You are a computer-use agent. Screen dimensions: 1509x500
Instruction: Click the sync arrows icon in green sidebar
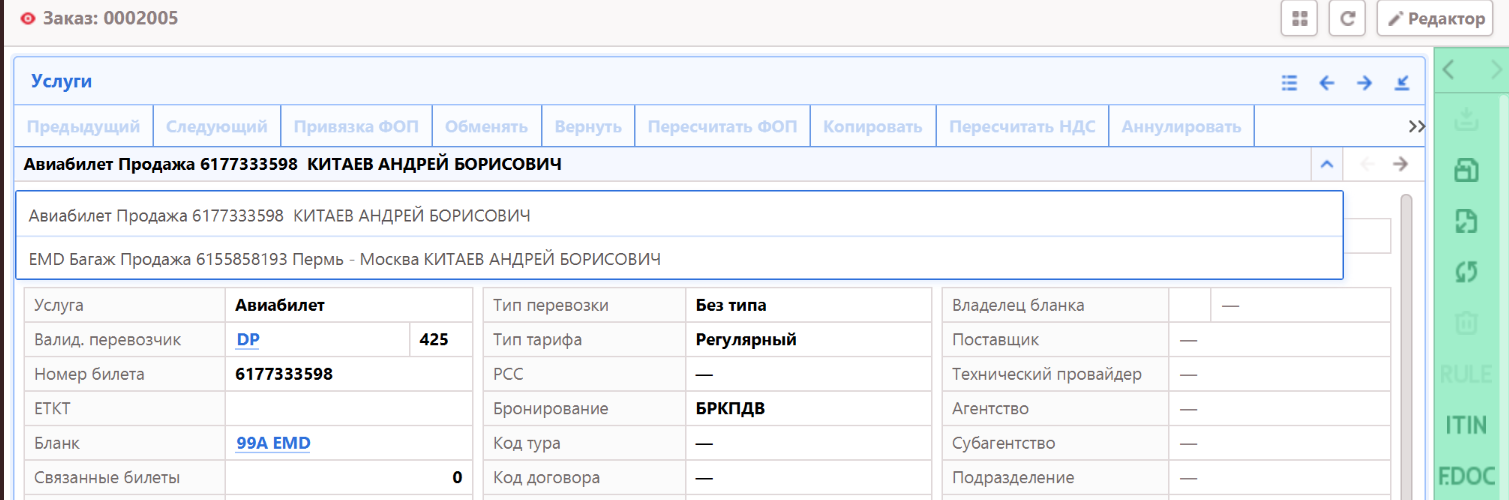point(1466,272)
